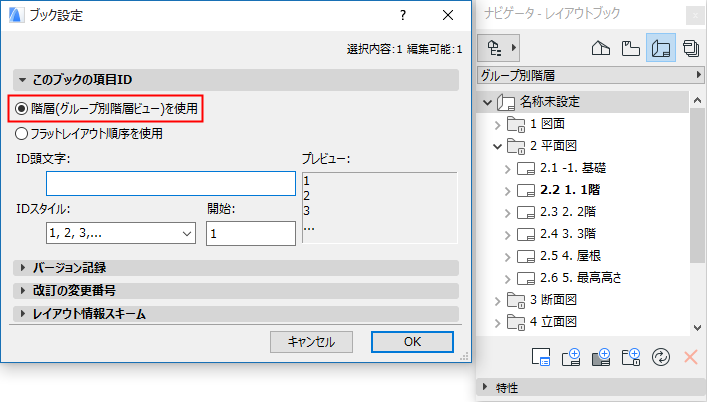Select the Layout Book icon

point(661,48)
